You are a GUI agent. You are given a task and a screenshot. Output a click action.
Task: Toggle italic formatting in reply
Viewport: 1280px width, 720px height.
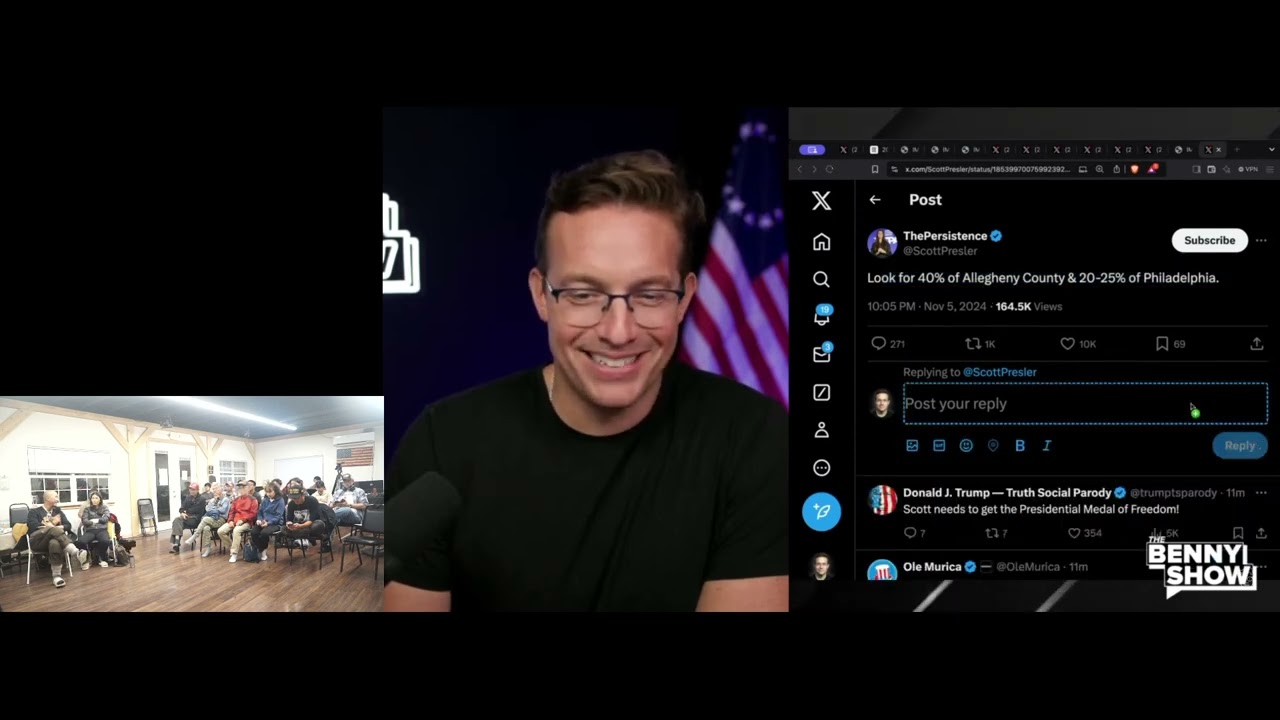tap(1047, 446)
